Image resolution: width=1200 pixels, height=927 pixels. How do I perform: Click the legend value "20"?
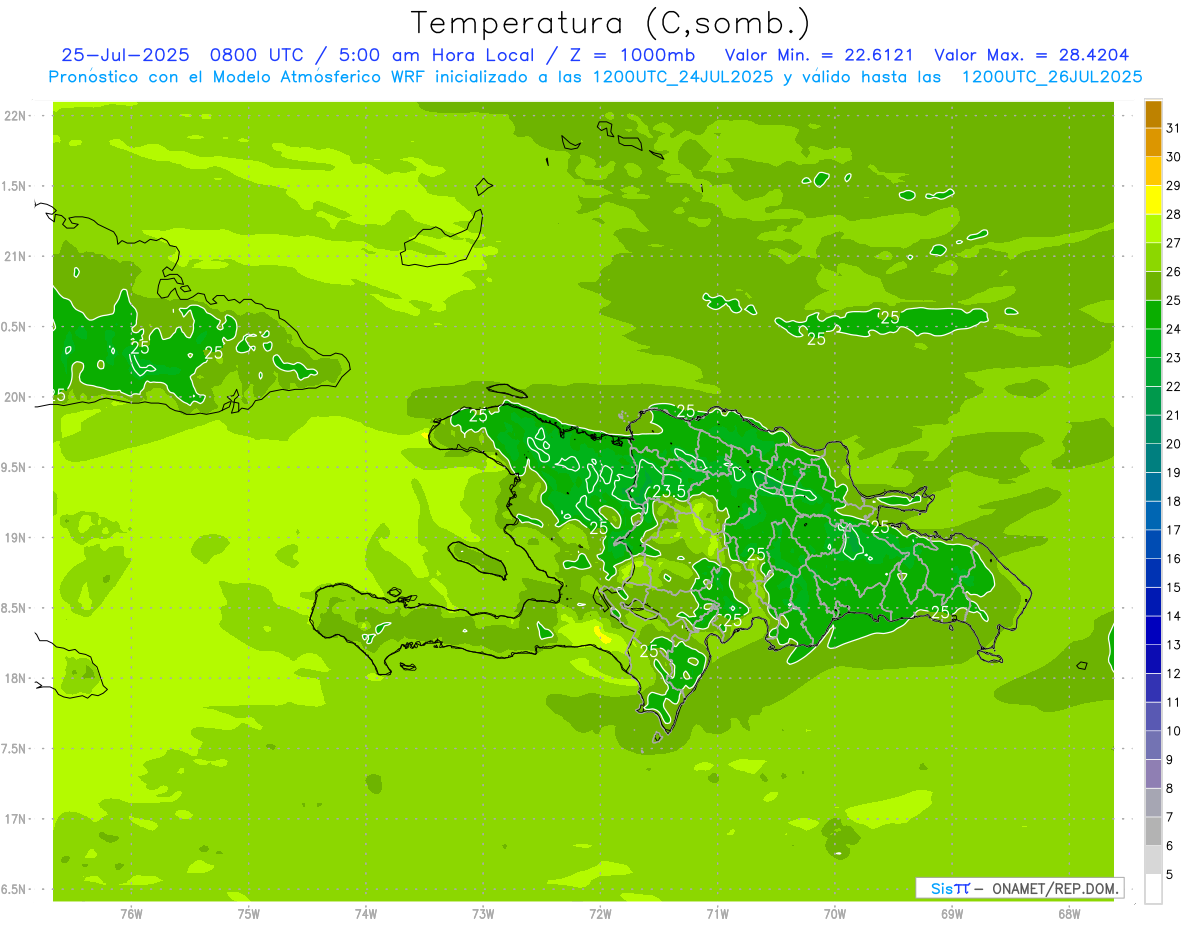pos(1173,444)
